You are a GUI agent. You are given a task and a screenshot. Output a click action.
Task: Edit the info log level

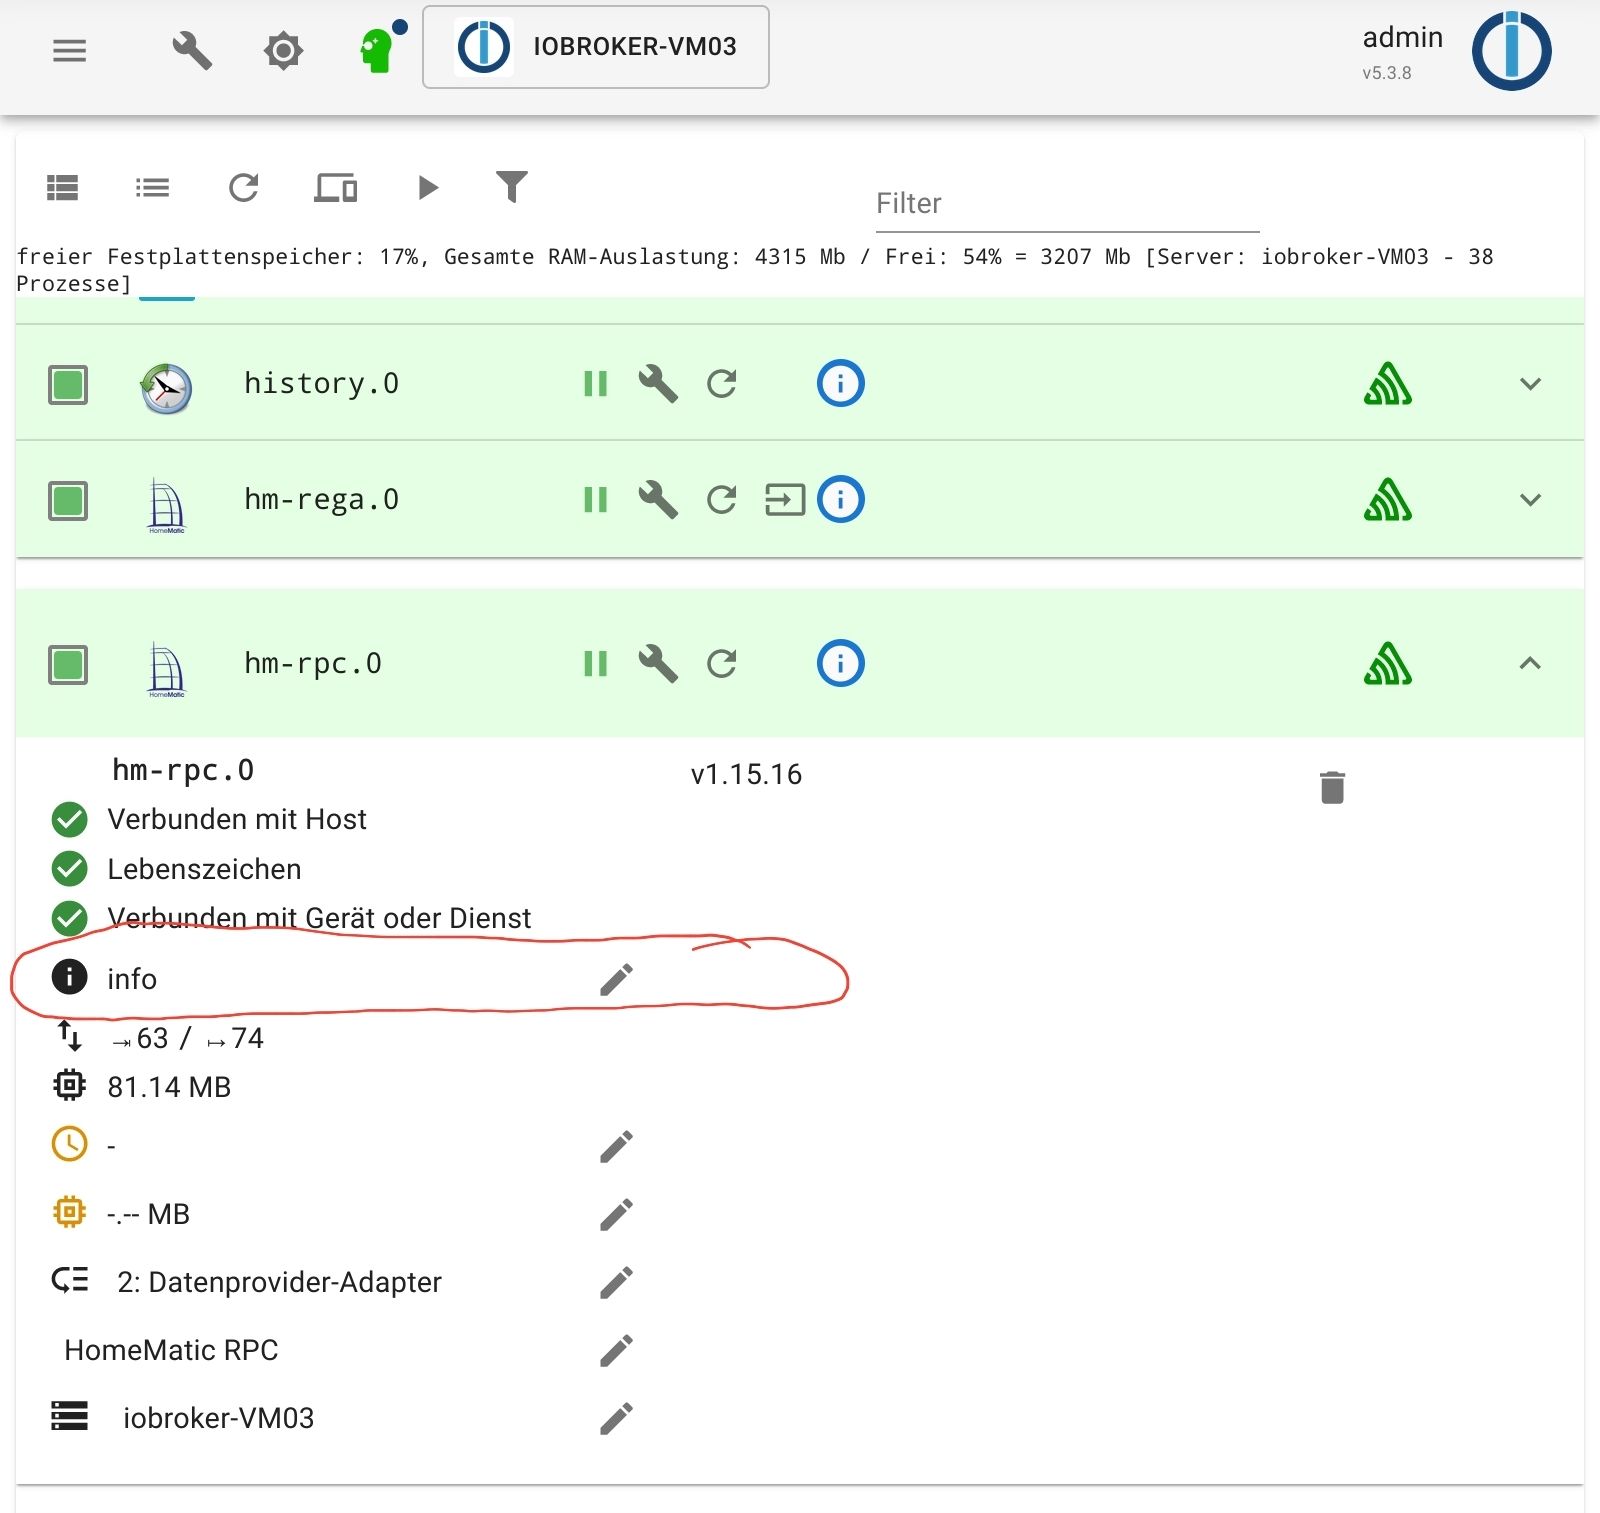tap(616, 980)
